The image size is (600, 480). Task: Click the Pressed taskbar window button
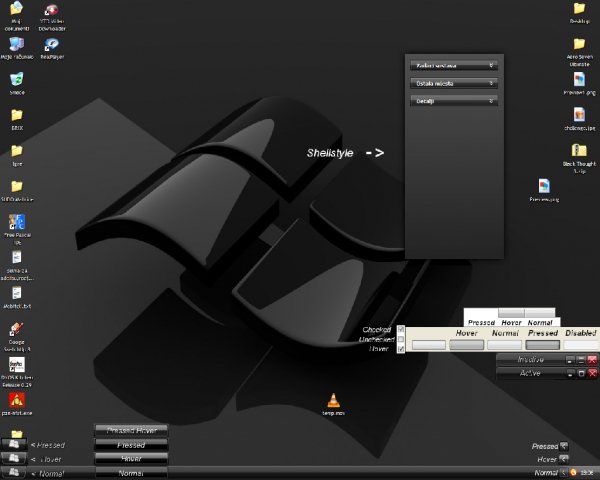click(131, 445)
